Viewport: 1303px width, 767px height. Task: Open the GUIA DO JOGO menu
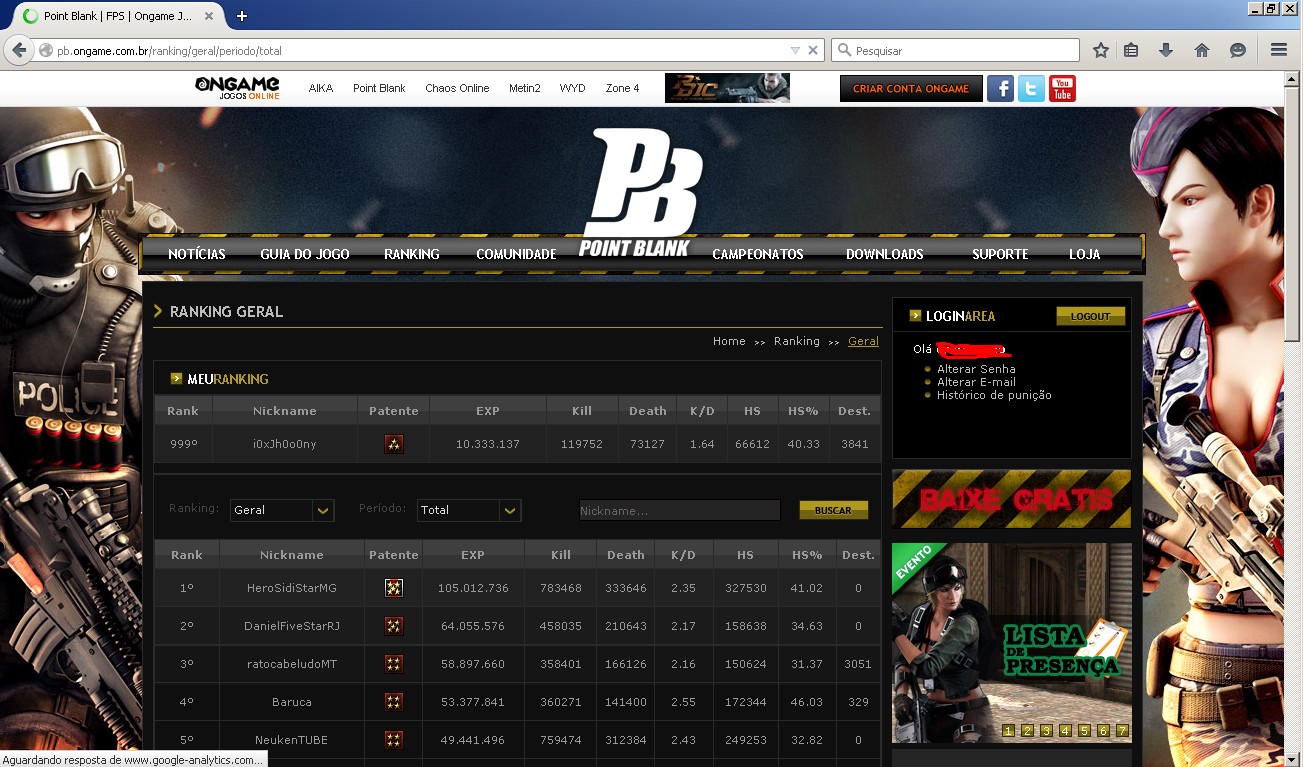tap(305, 254)
